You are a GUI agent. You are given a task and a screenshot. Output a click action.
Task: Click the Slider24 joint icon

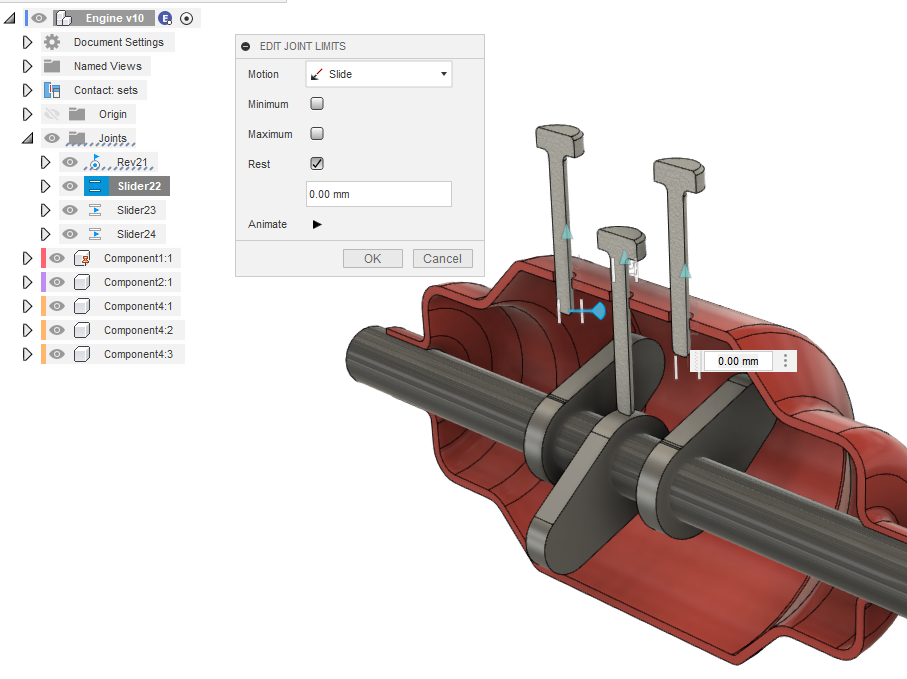95,234
